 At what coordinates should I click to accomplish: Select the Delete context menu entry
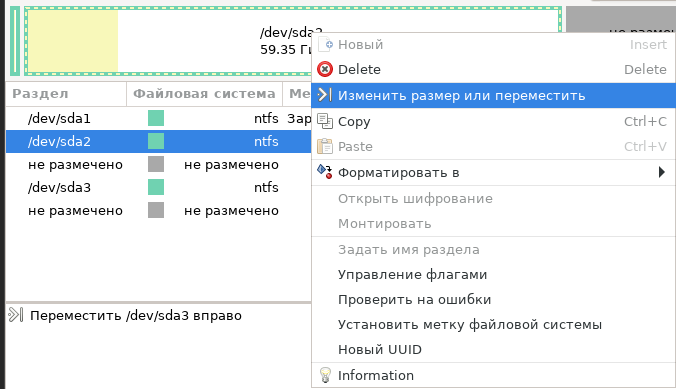coord(493,69)
